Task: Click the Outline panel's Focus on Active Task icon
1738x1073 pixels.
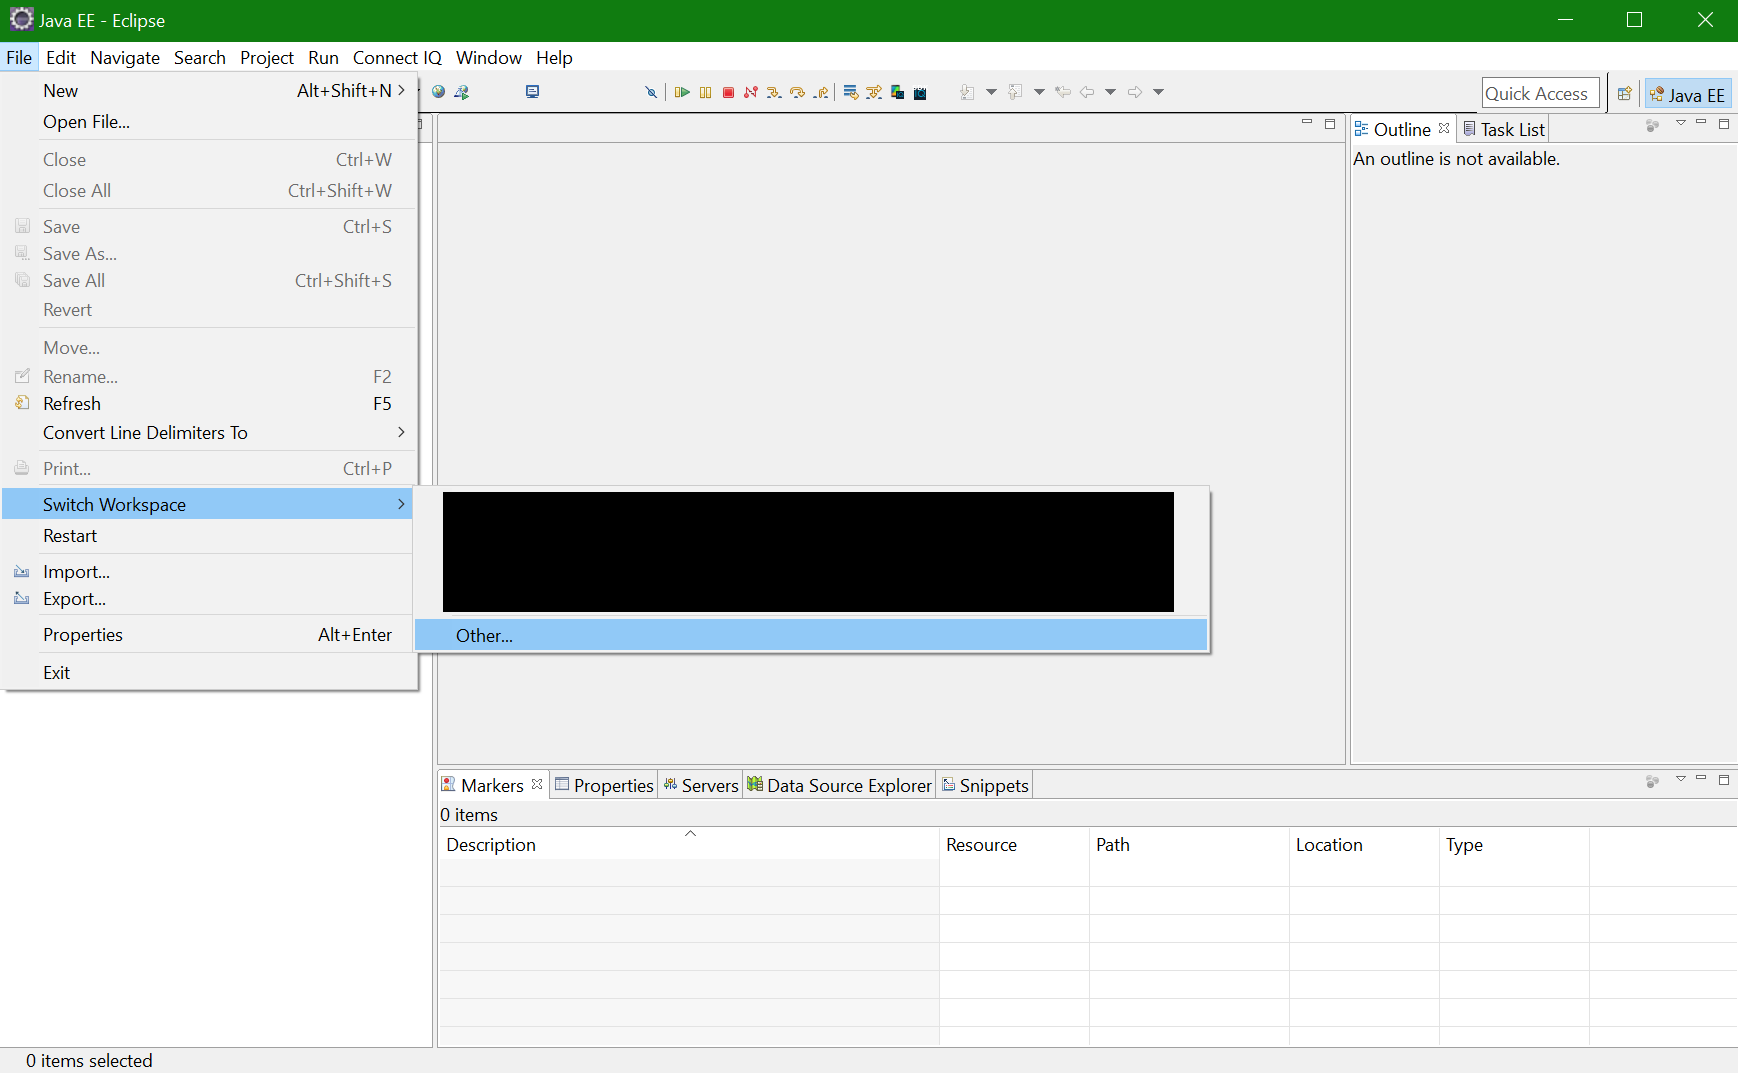Action: coord(1653,125)
